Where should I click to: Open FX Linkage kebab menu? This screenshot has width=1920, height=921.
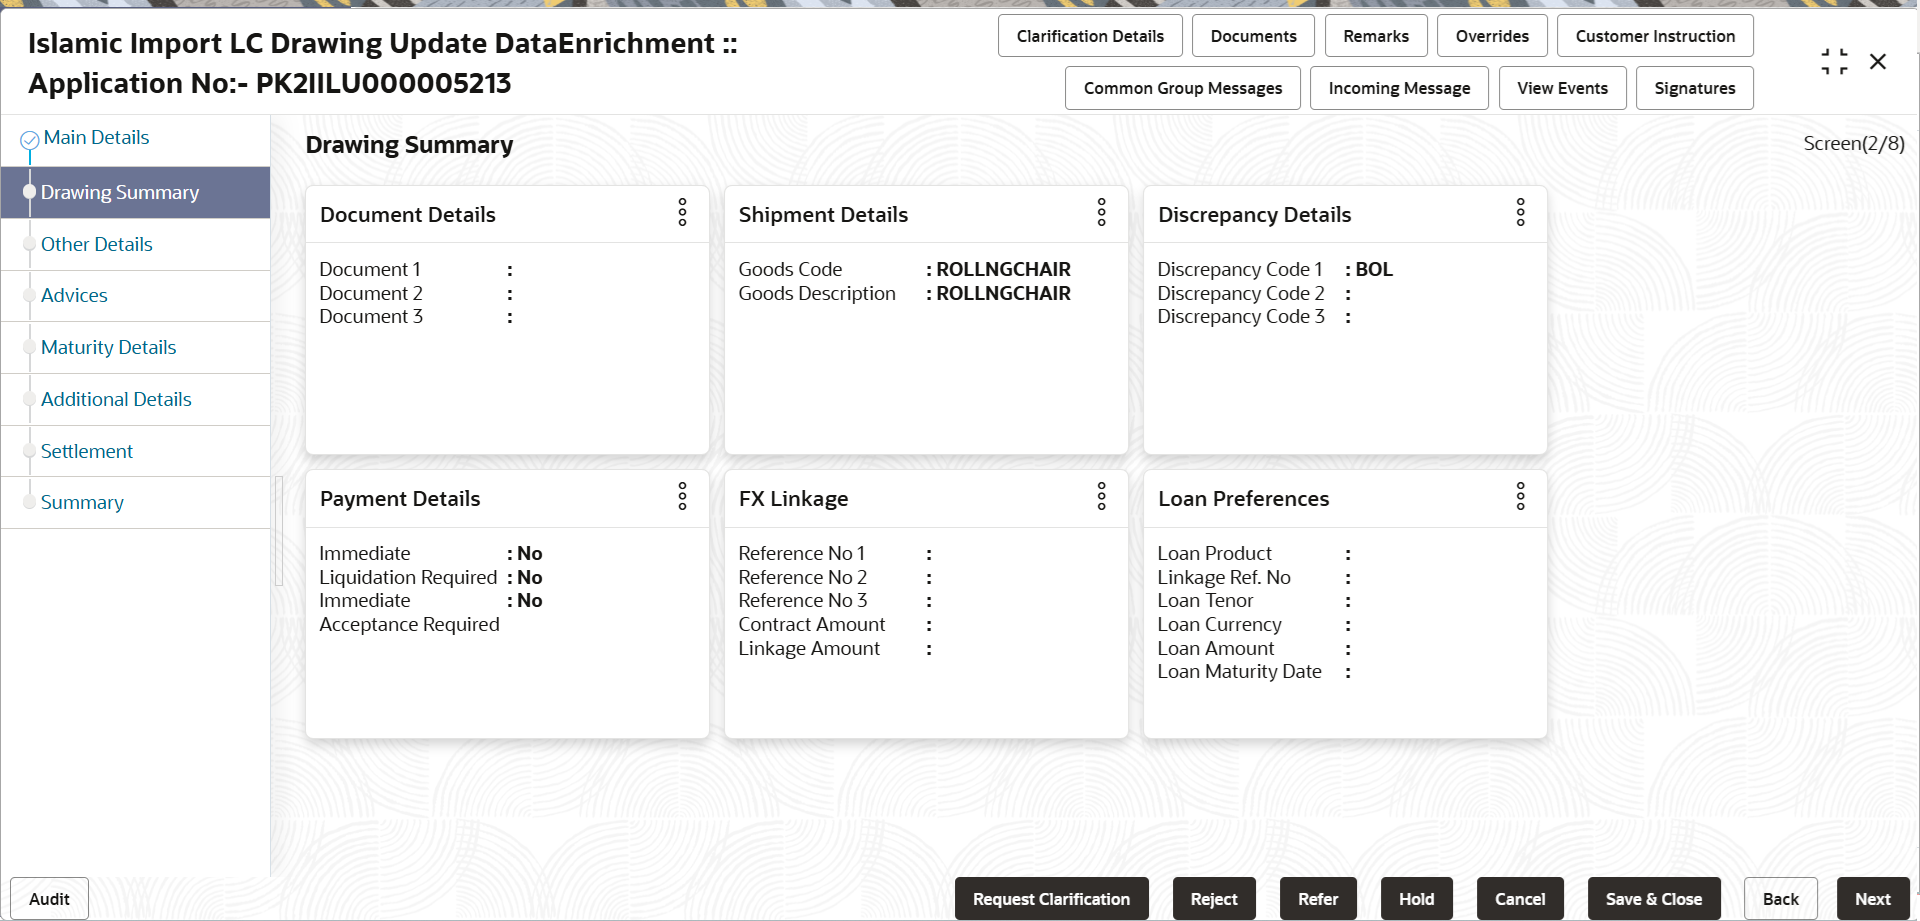[x=1101, y=496]
